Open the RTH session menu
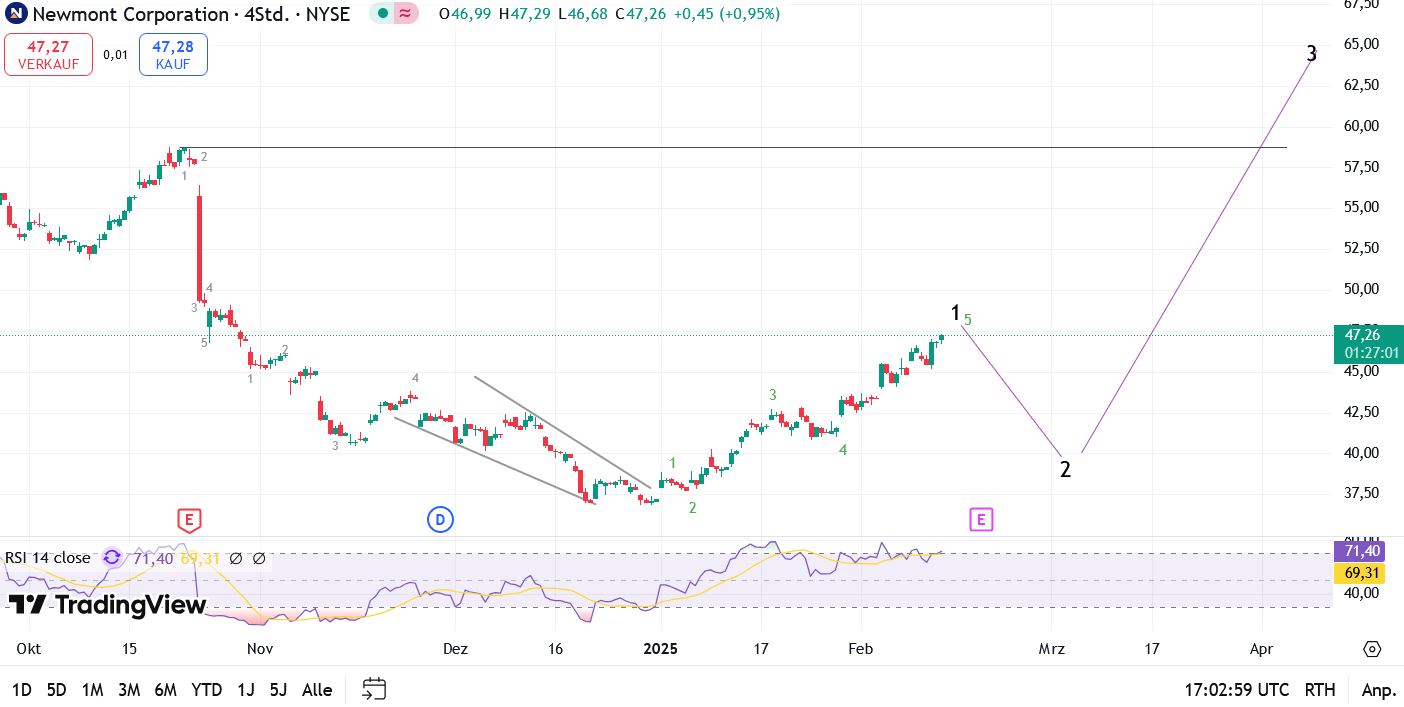1404x707 pixels. [x=1320, y=690]
